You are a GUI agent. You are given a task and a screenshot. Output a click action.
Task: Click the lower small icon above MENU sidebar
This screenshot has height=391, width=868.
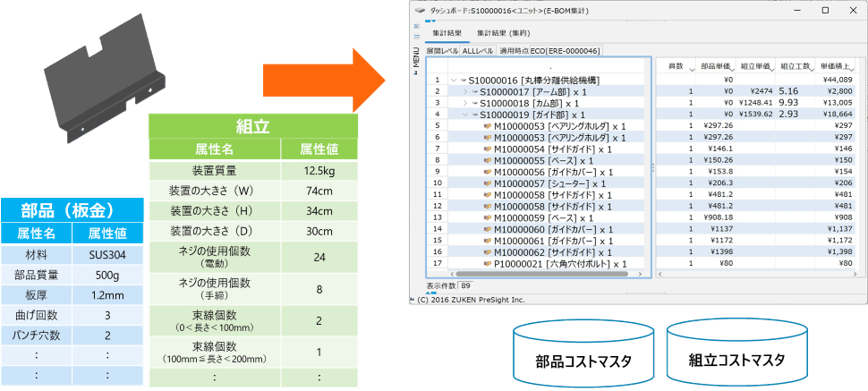[417, 36]
